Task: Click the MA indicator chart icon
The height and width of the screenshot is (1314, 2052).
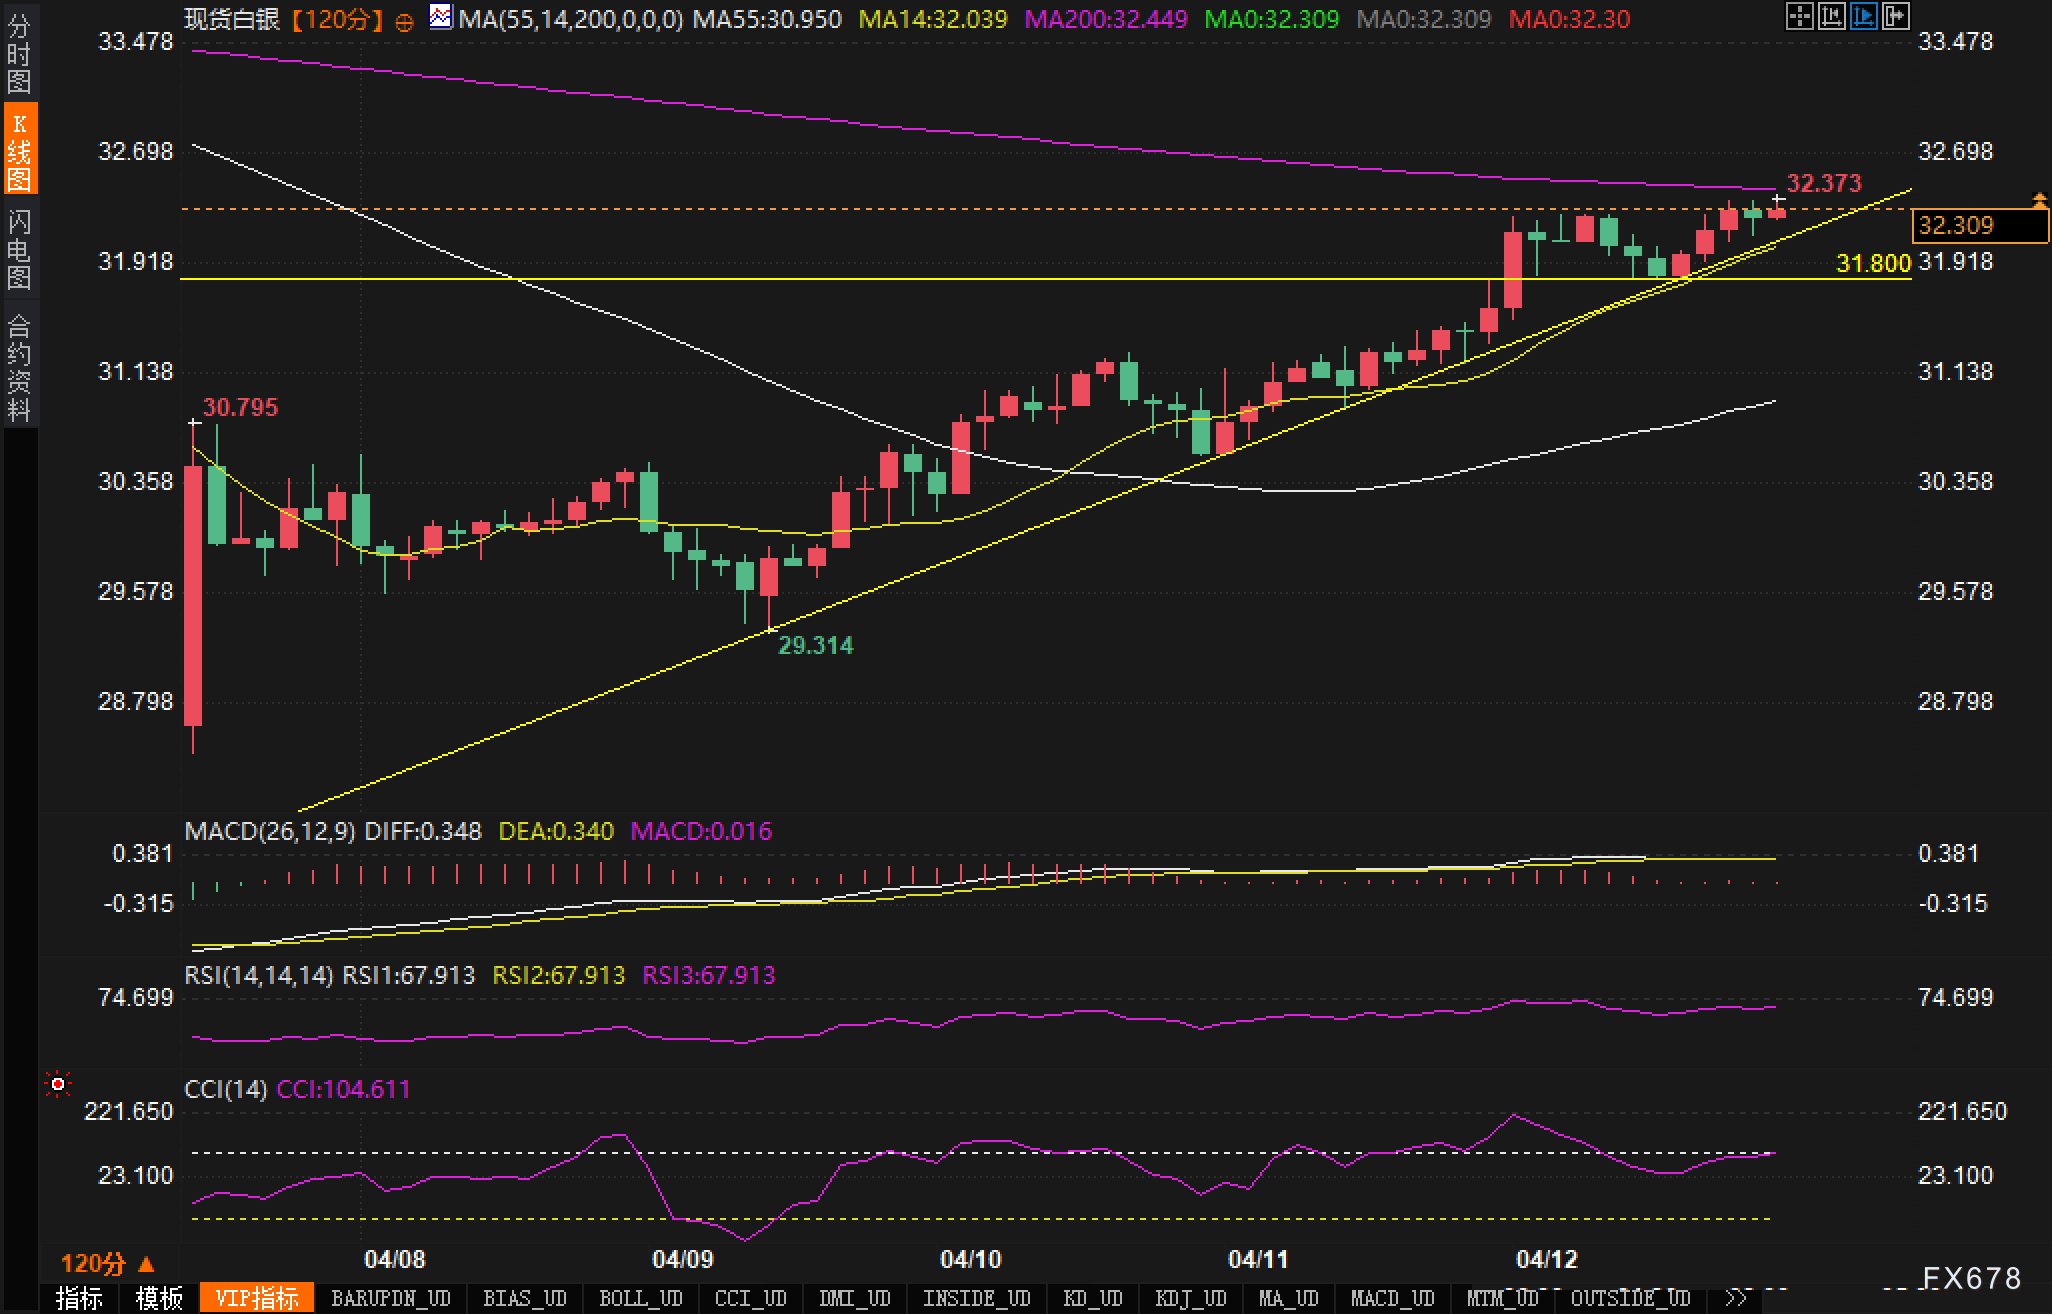Action: 440,17
